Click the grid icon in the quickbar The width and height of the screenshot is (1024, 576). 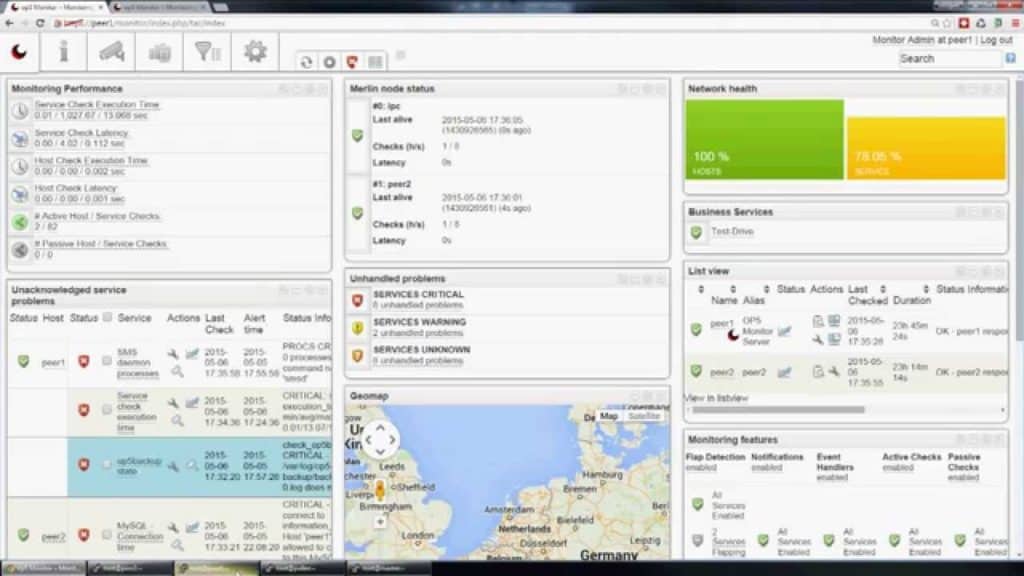pyautogui.click(x=376, y=62)
